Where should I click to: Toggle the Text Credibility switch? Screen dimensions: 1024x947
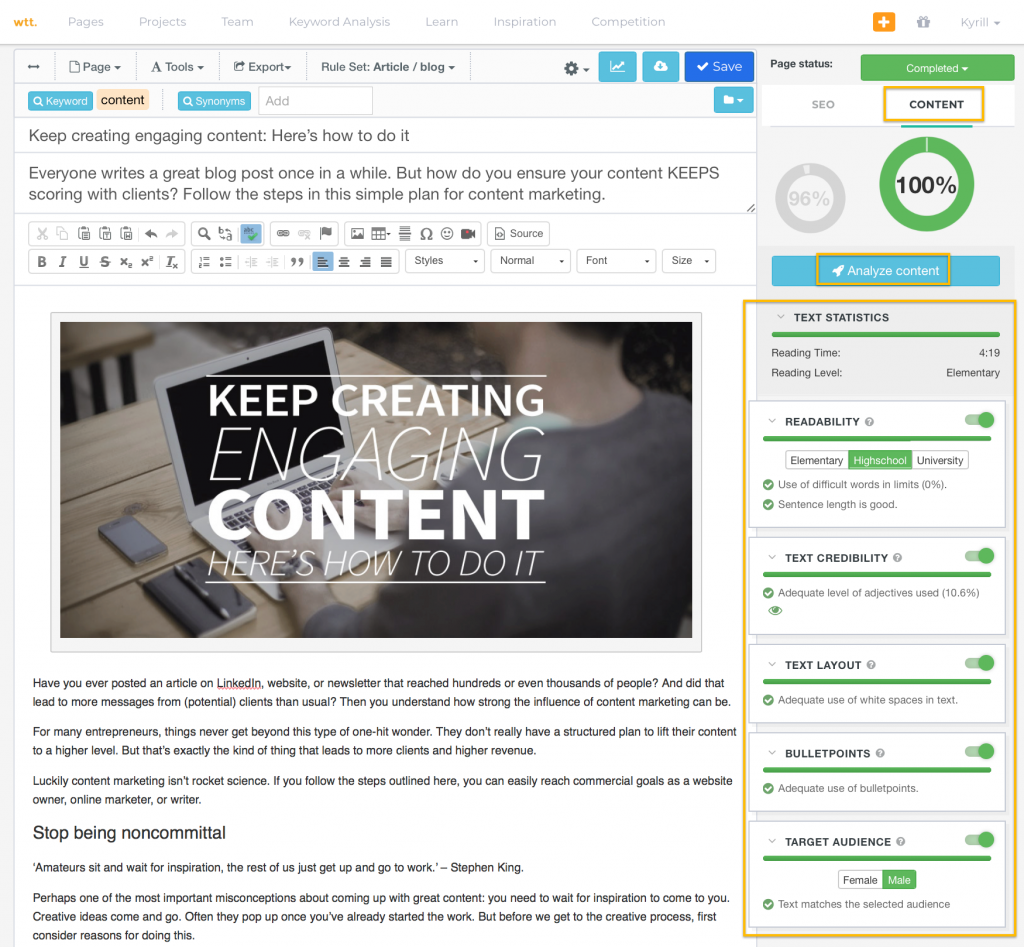tap(980, 556)
